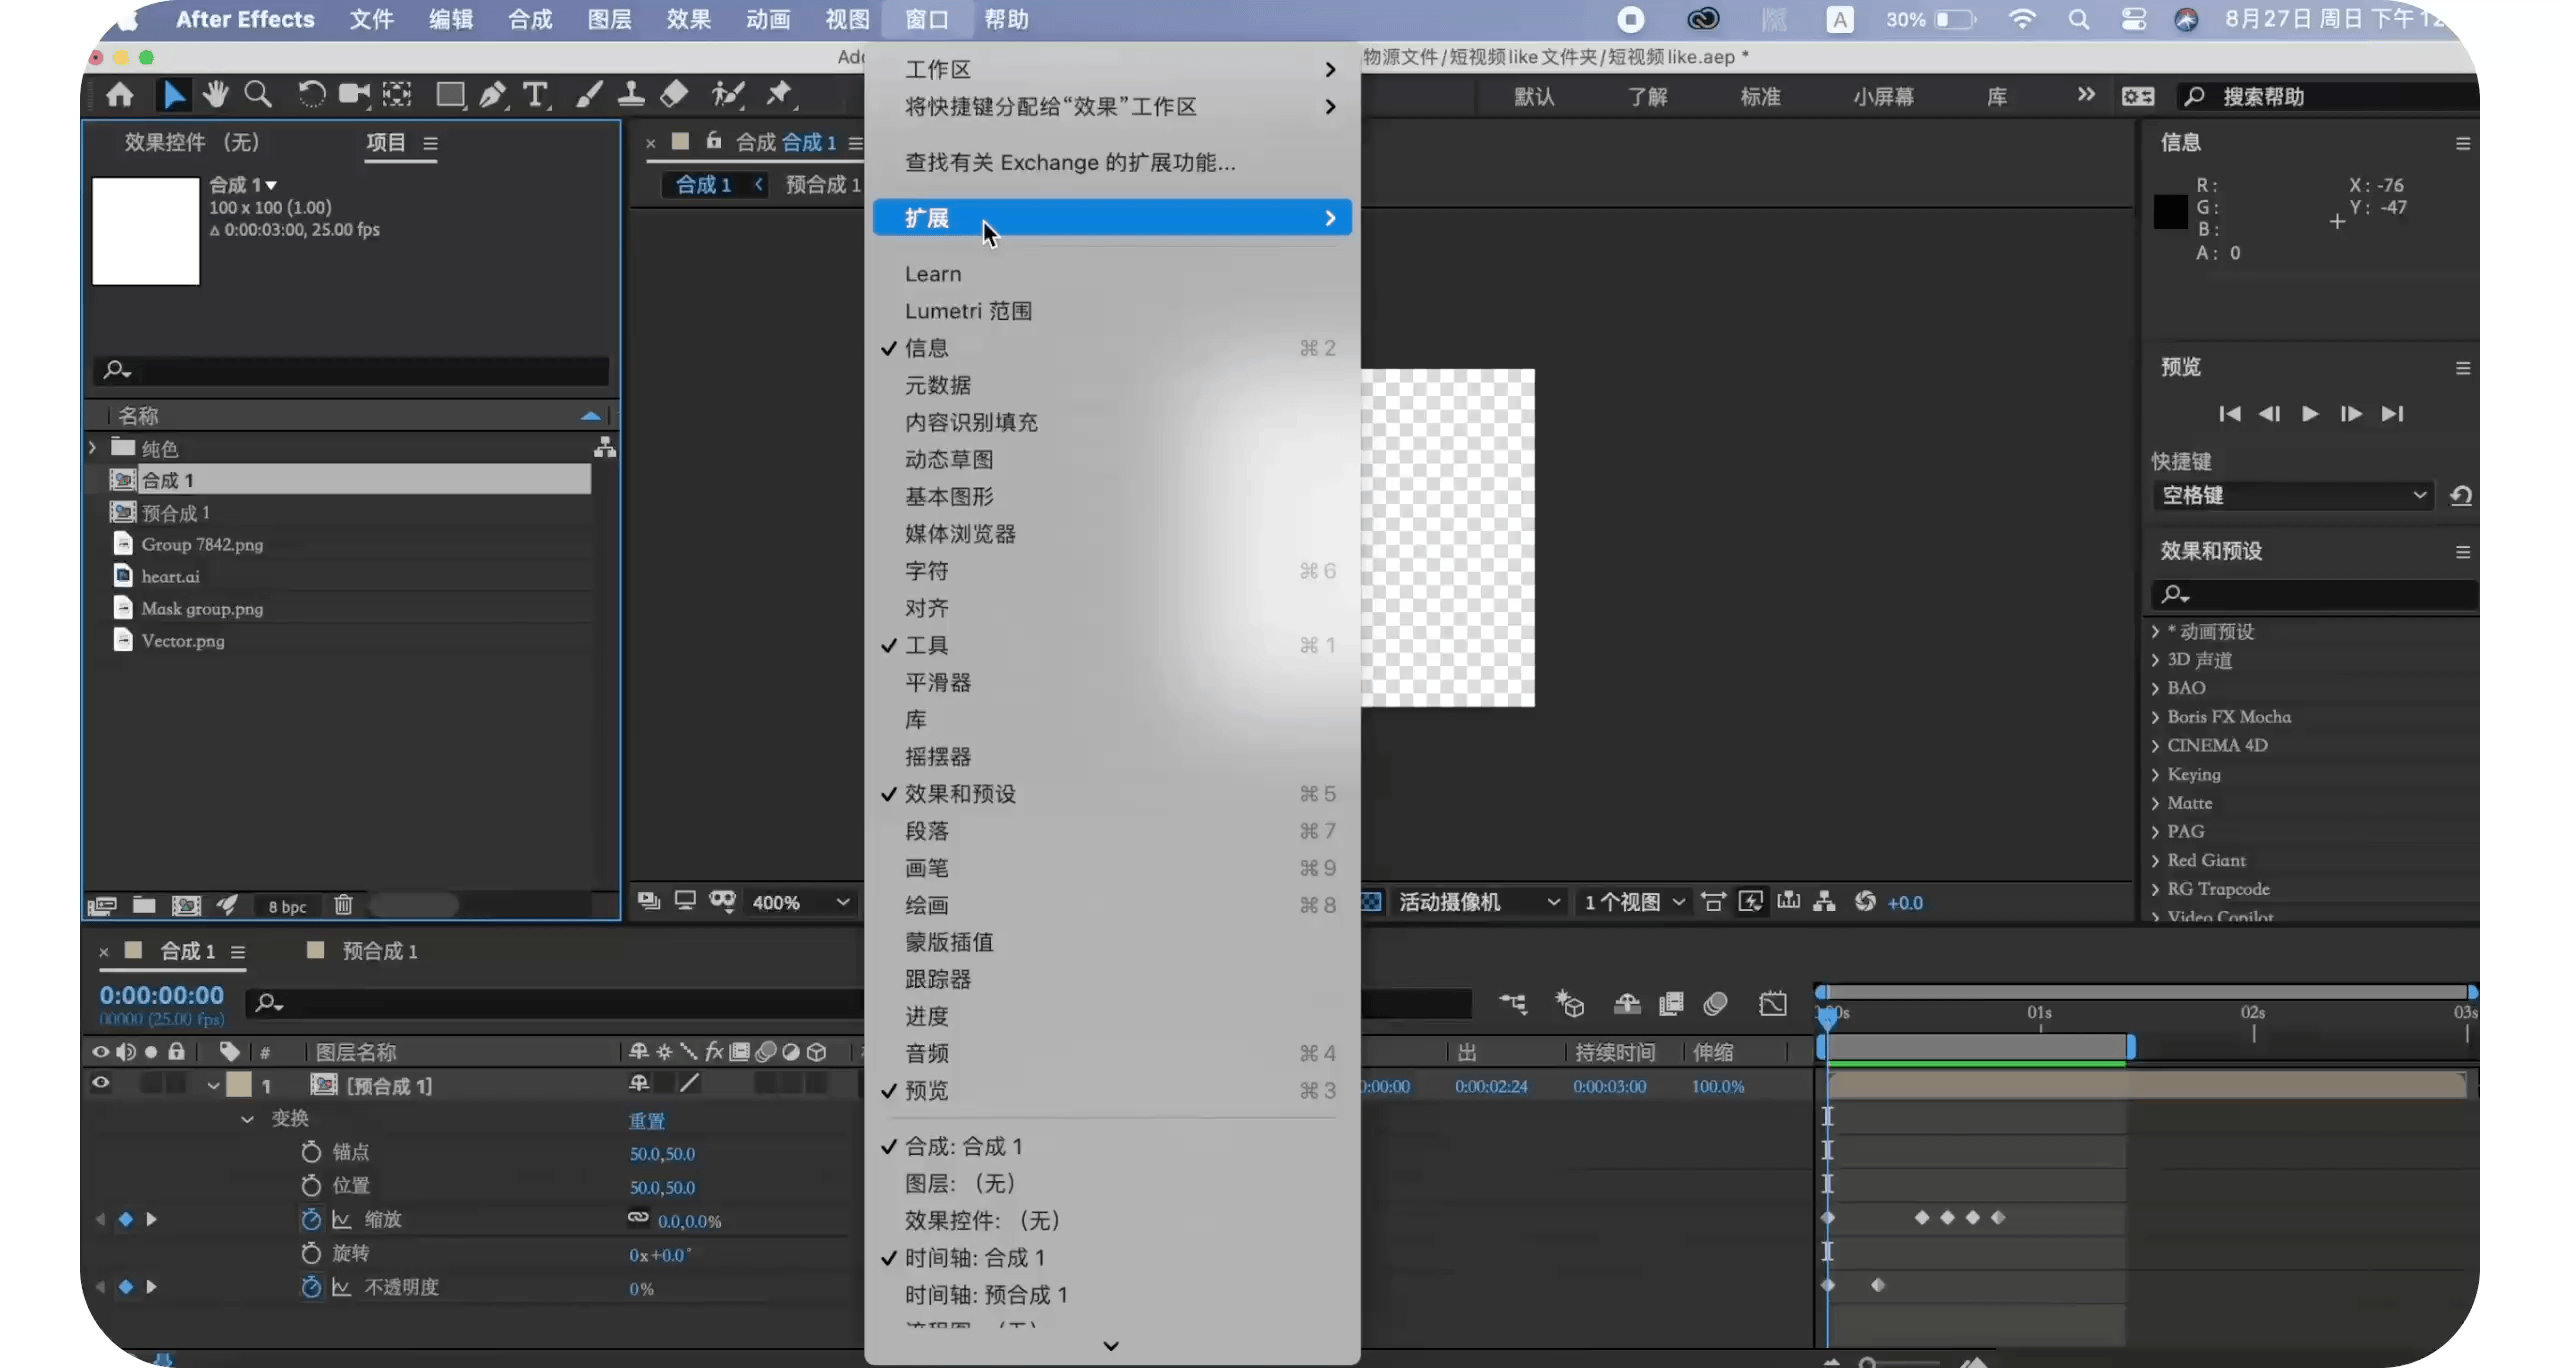Toggle the lock column for layer 1
The width and height of the screenshot is (2560, 1368).
pos(177,1085)
